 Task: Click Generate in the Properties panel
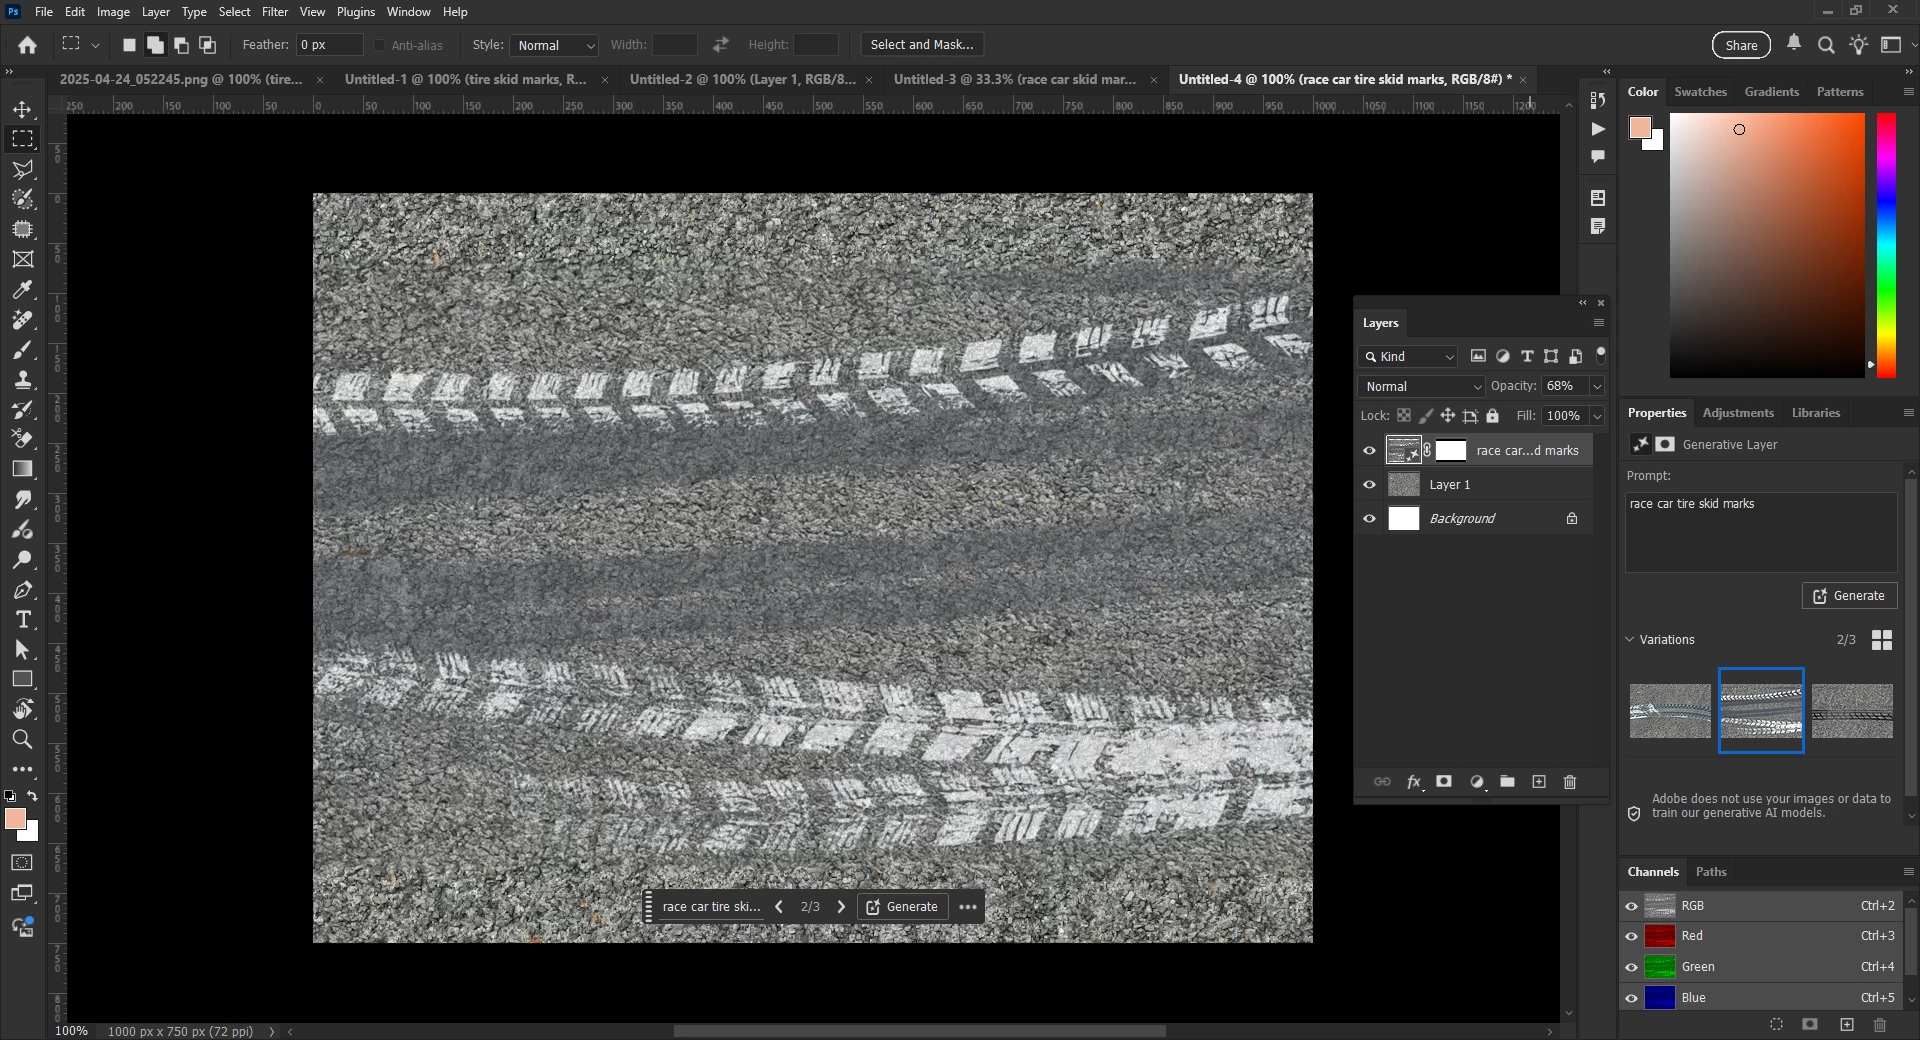[x=1849, y=596]
